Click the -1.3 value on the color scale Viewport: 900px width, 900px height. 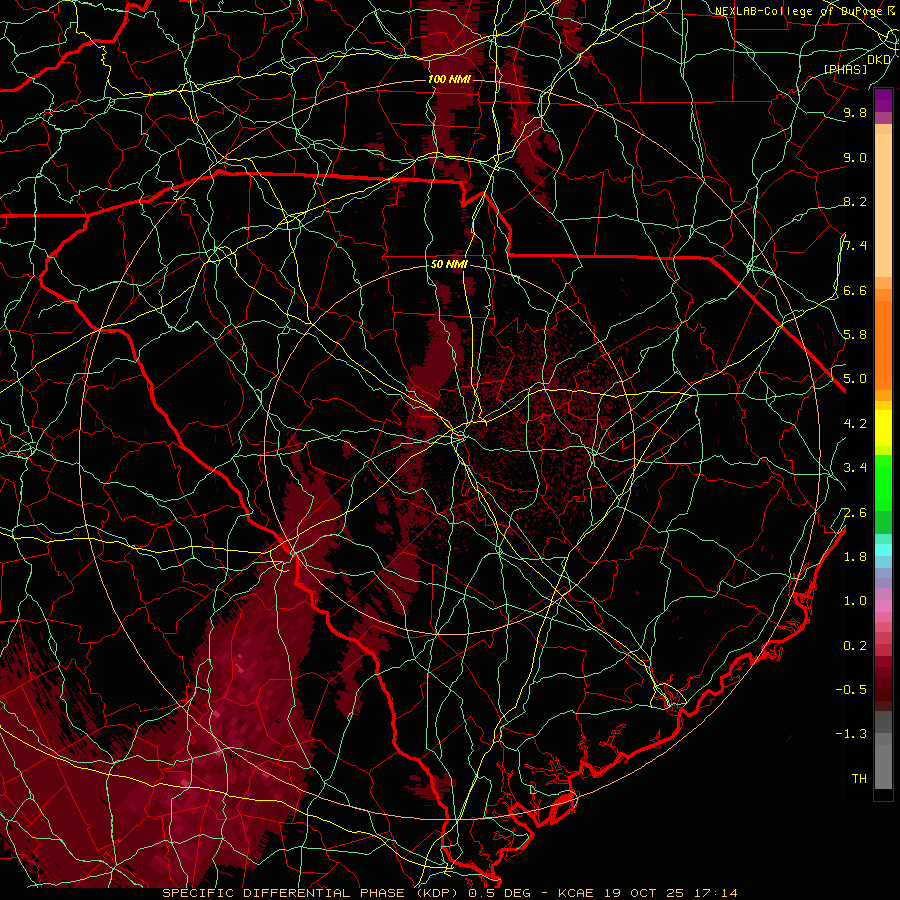tap(851, 734)
